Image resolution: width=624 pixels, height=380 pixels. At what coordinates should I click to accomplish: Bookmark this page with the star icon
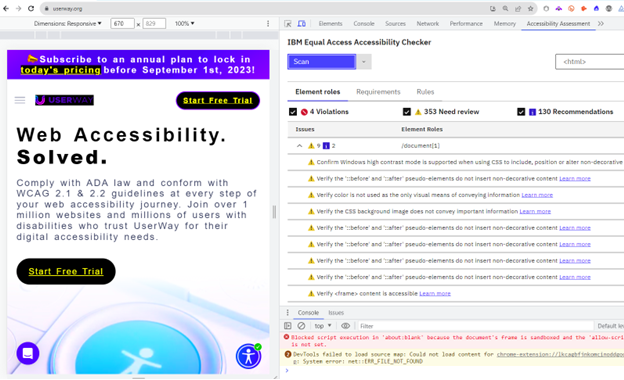[530, 8]
